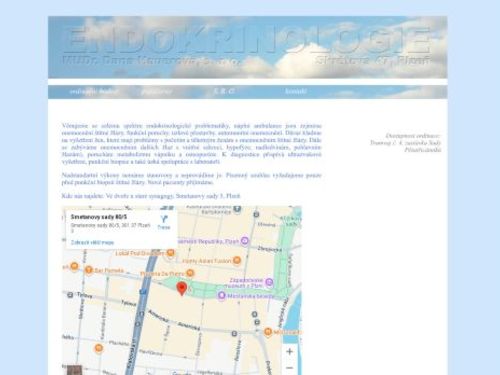Click the Měšťanská beseda purple marker
The image size is (500, 375).
pos(222,295)
